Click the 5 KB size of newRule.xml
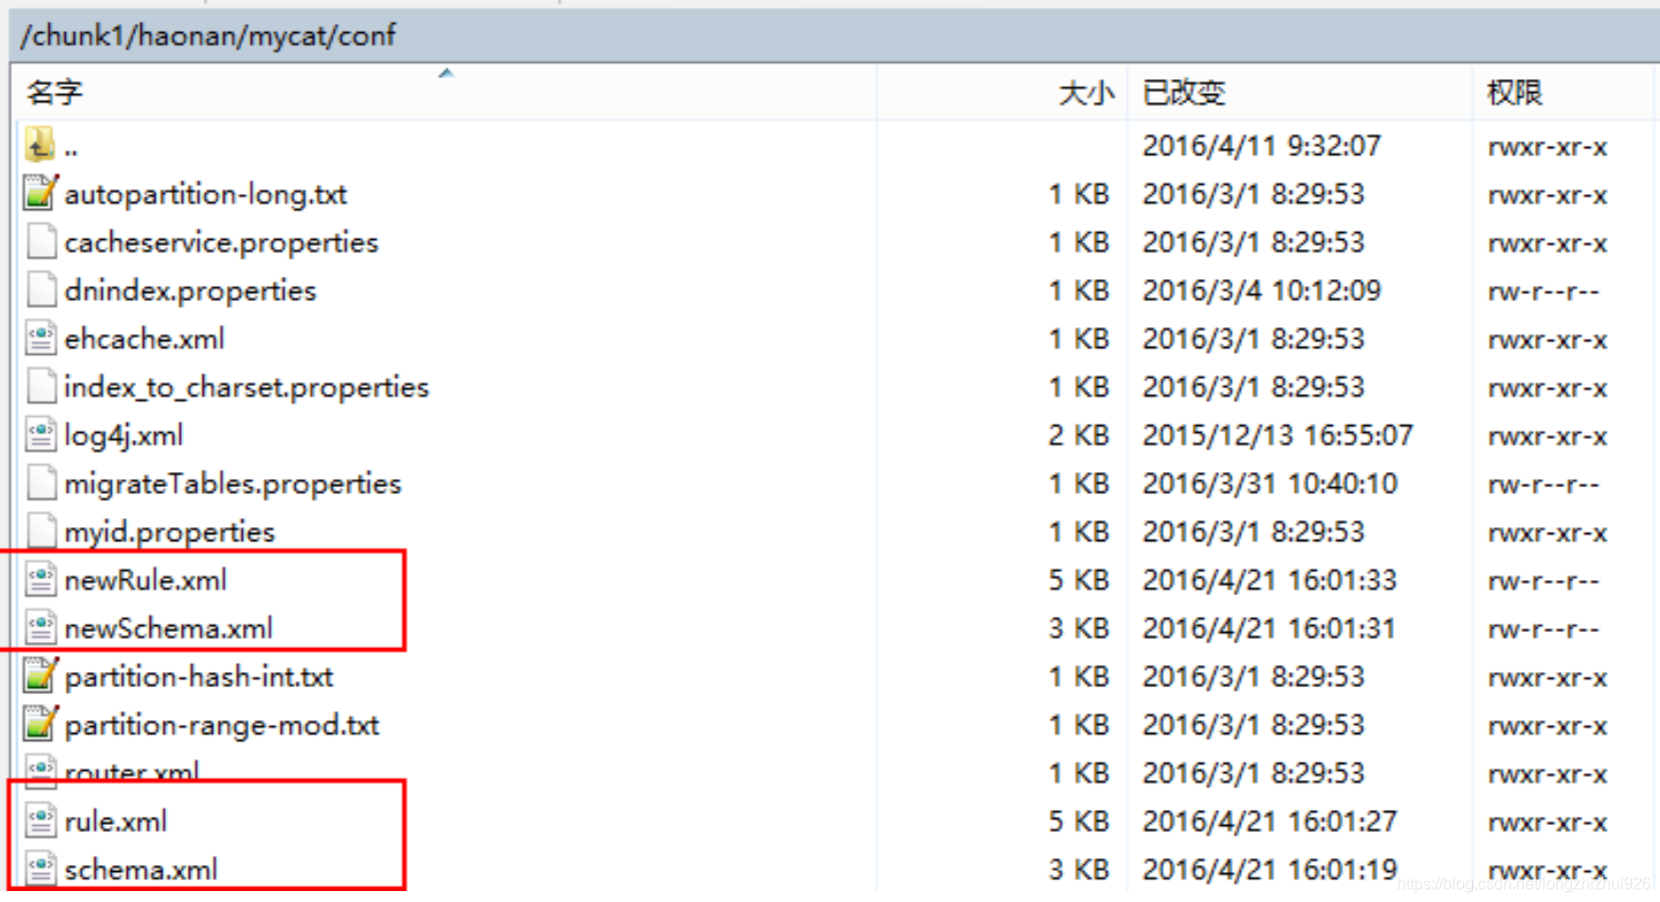The width and height of the screenshot is (1660, 902). tap(1079, 580)
